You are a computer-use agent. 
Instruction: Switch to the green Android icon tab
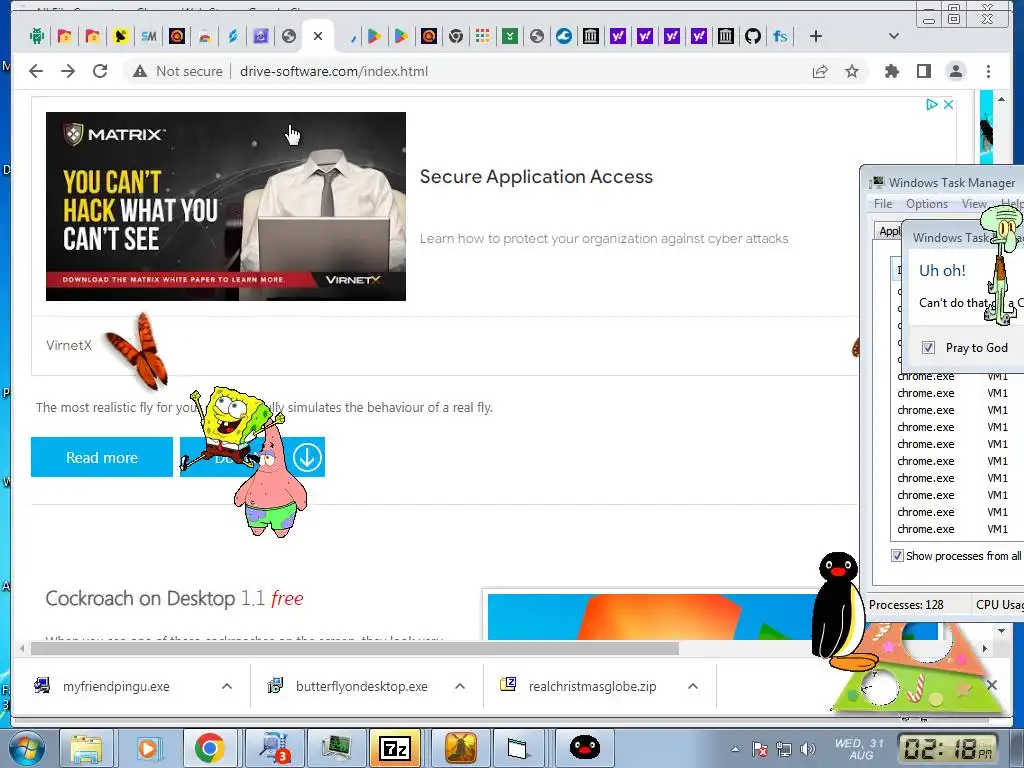(x=37, y=36)
